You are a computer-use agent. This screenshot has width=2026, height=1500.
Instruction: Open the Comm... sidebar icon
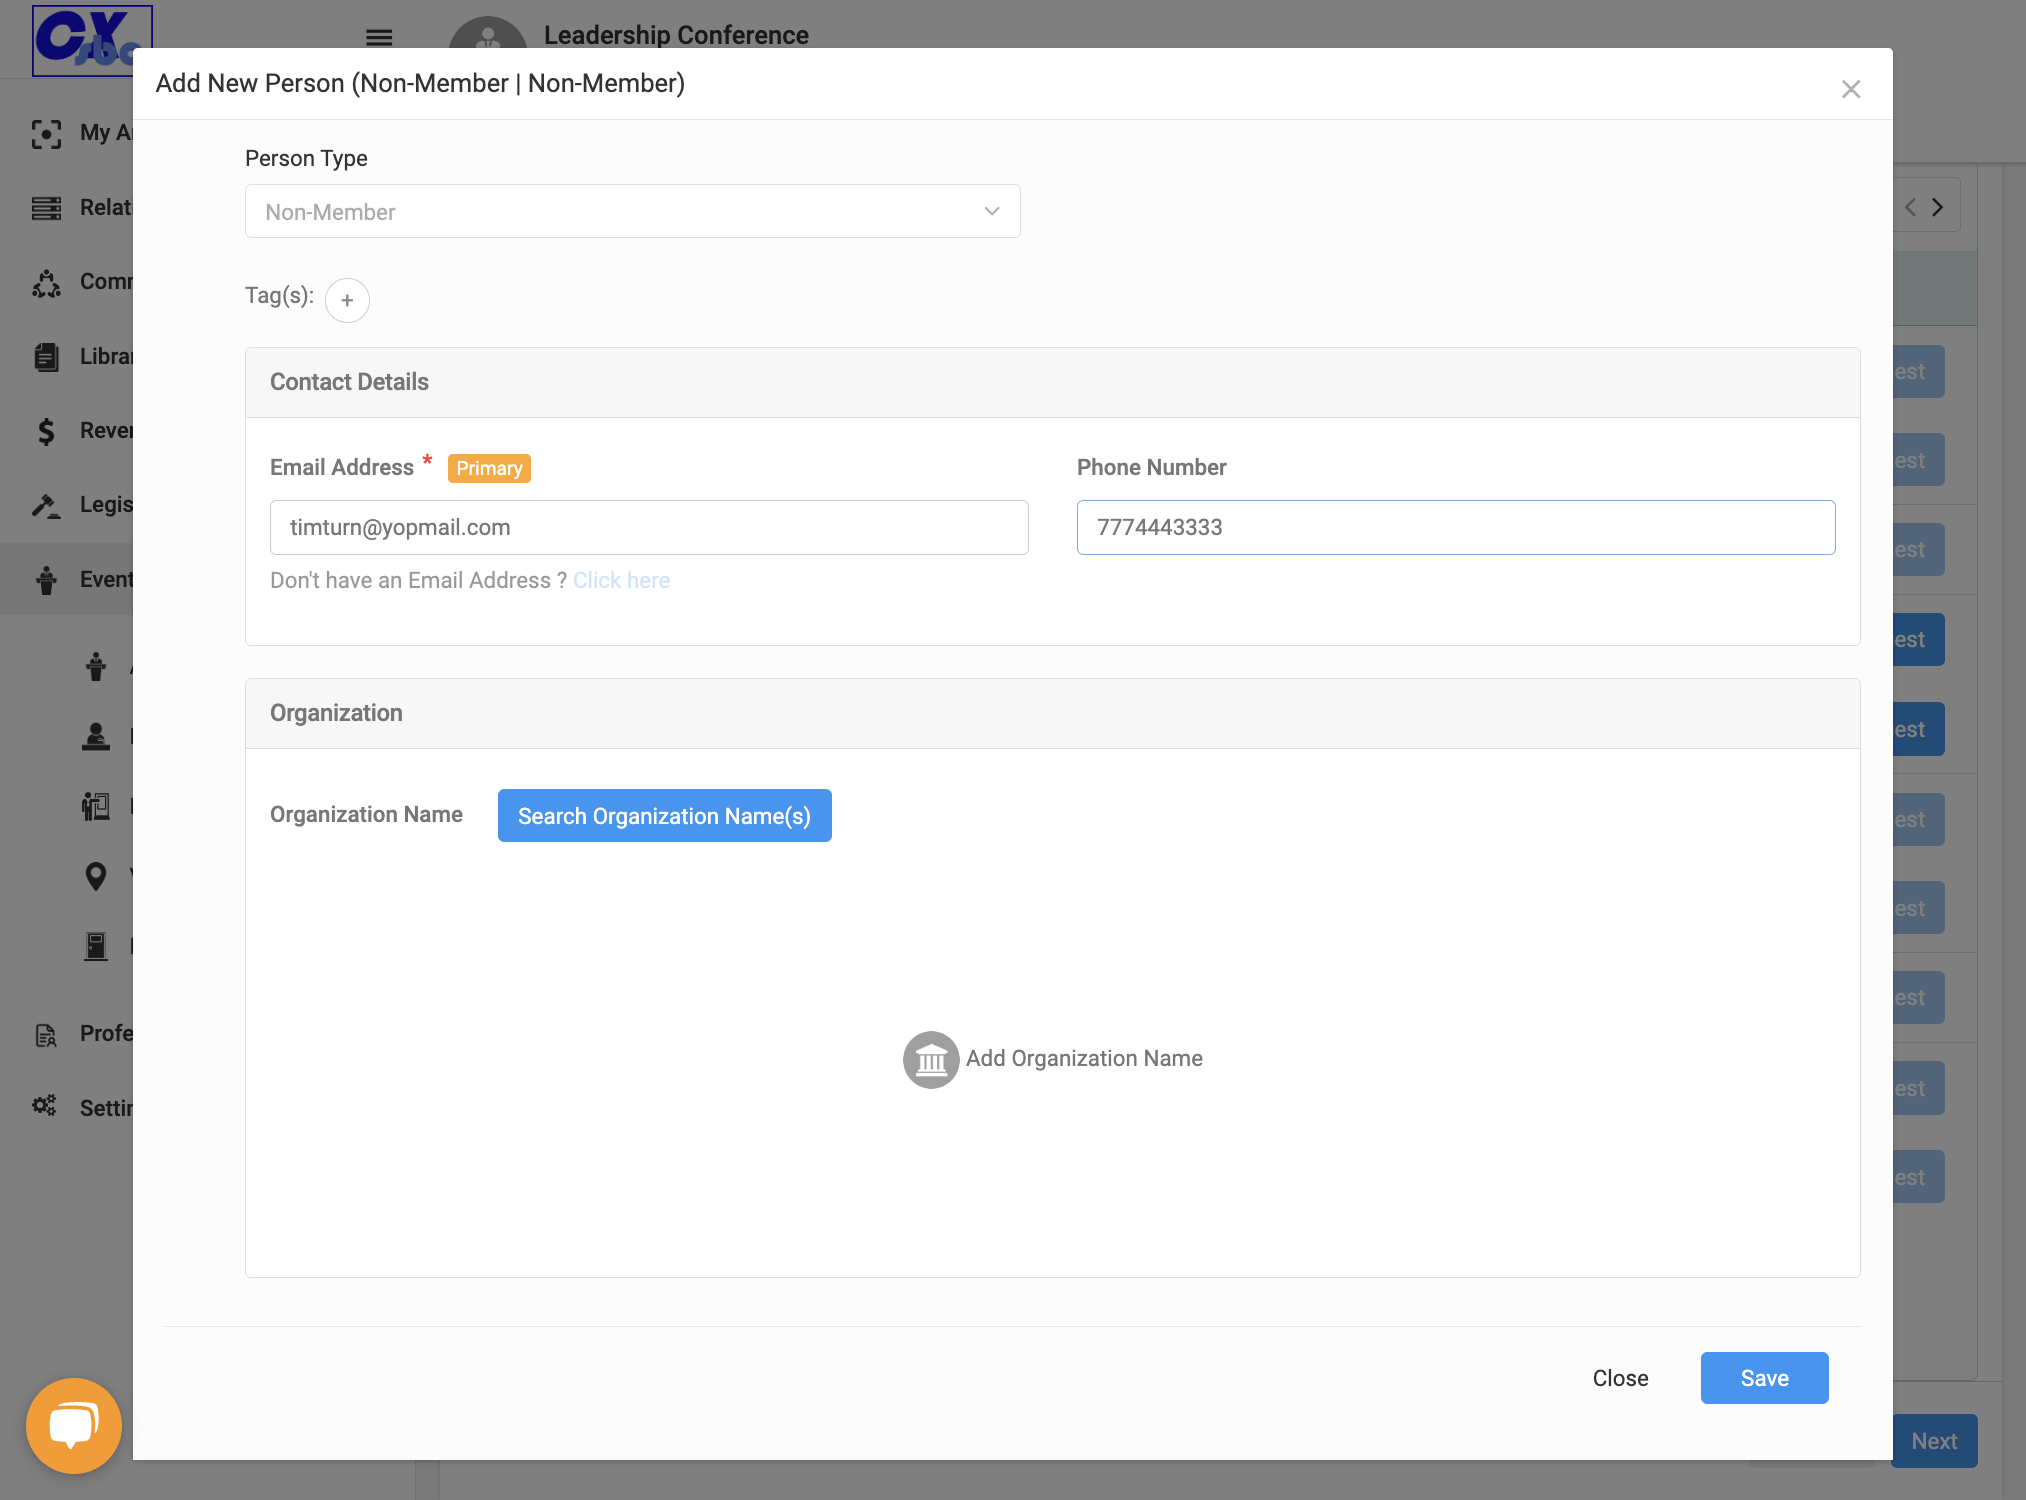(46, 283)
